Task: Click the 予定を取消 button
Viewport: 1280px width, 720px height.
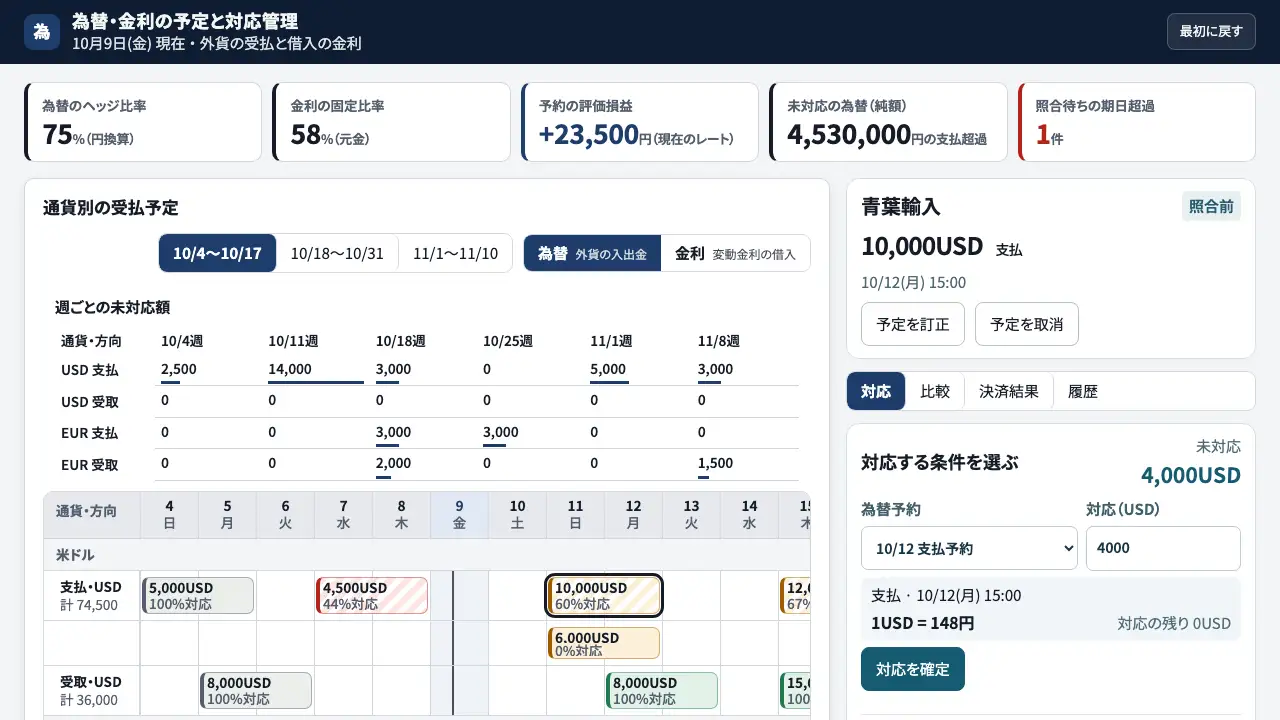Action: [x=1027, y=324]
